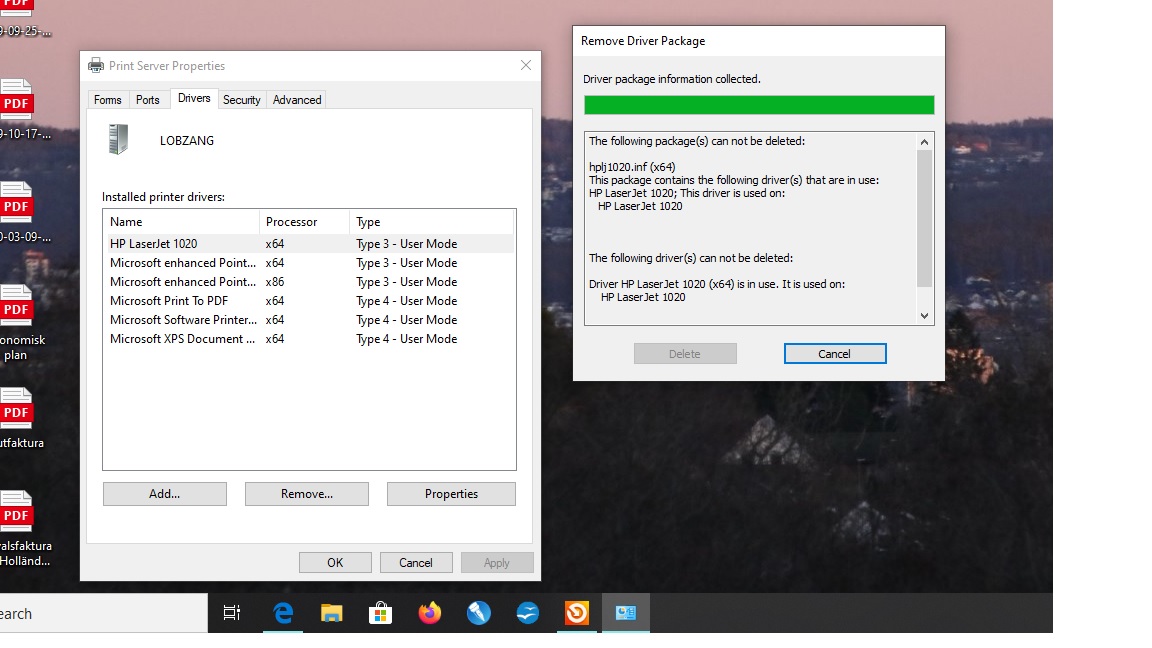Open File Explorer from the taskbar
Viewport: 1152px width, 648px height.
[x=332, y=613]
